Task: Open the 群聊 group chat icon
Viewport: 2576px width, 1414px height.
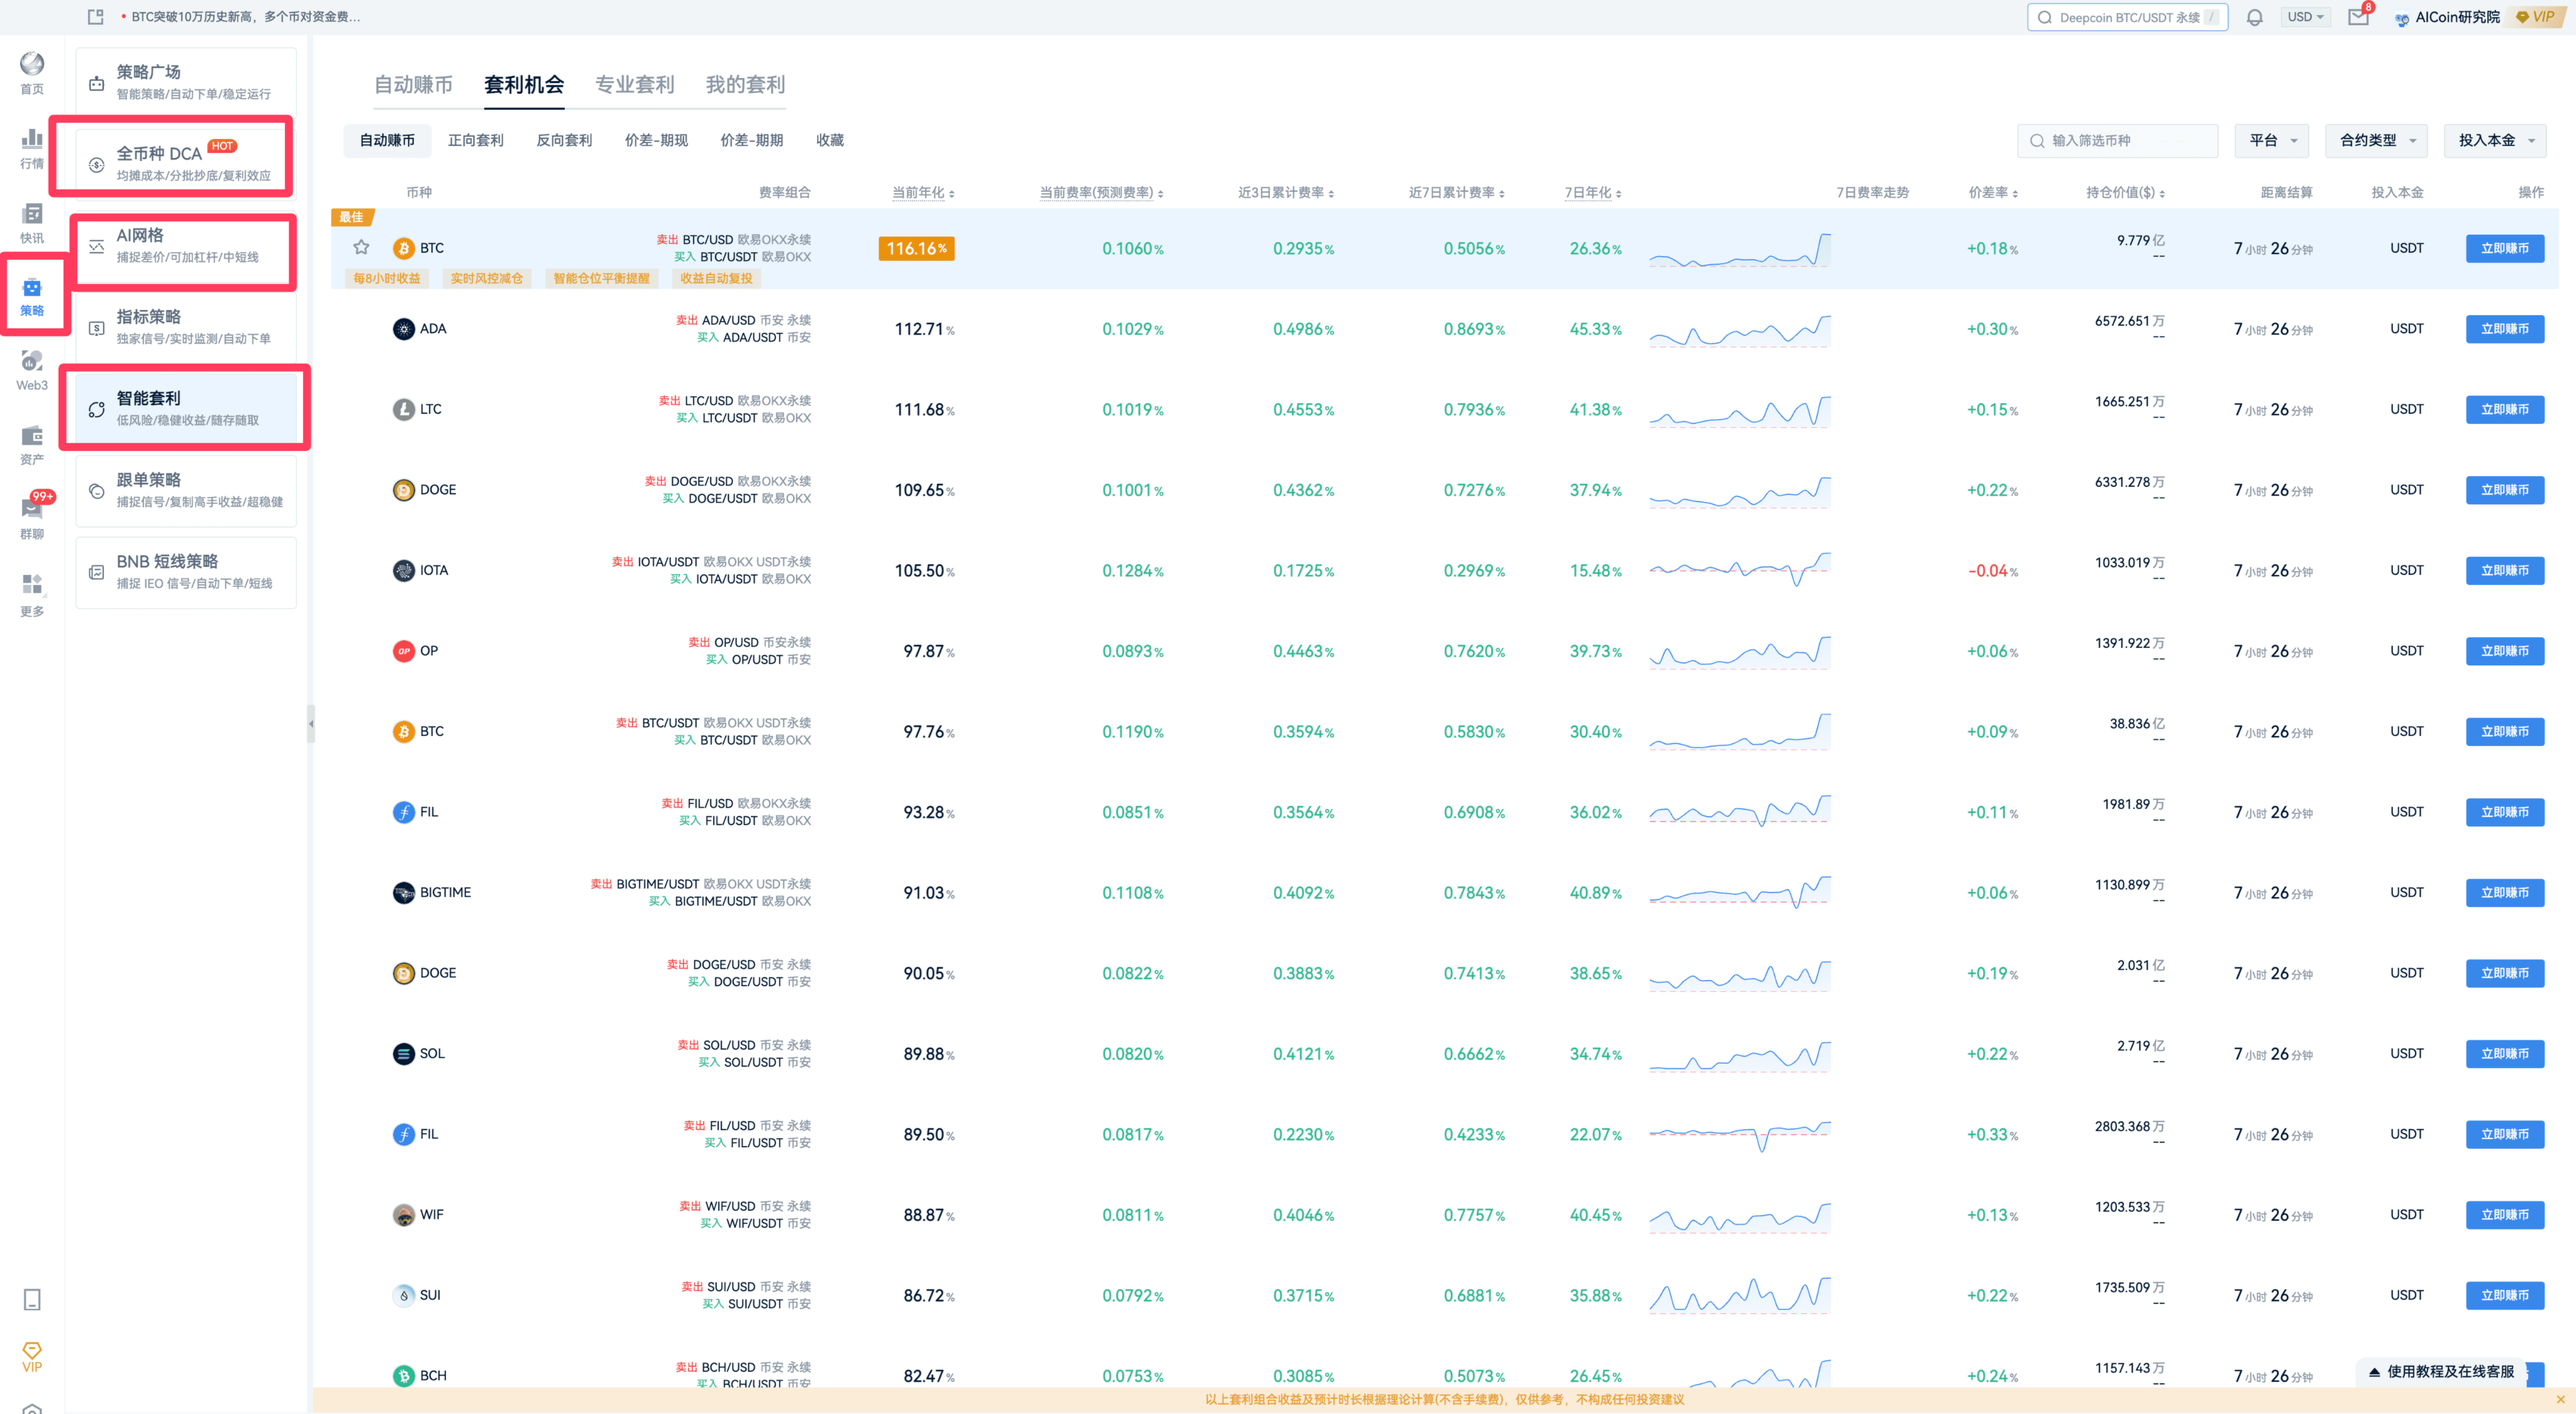Action: click(32, 517)
